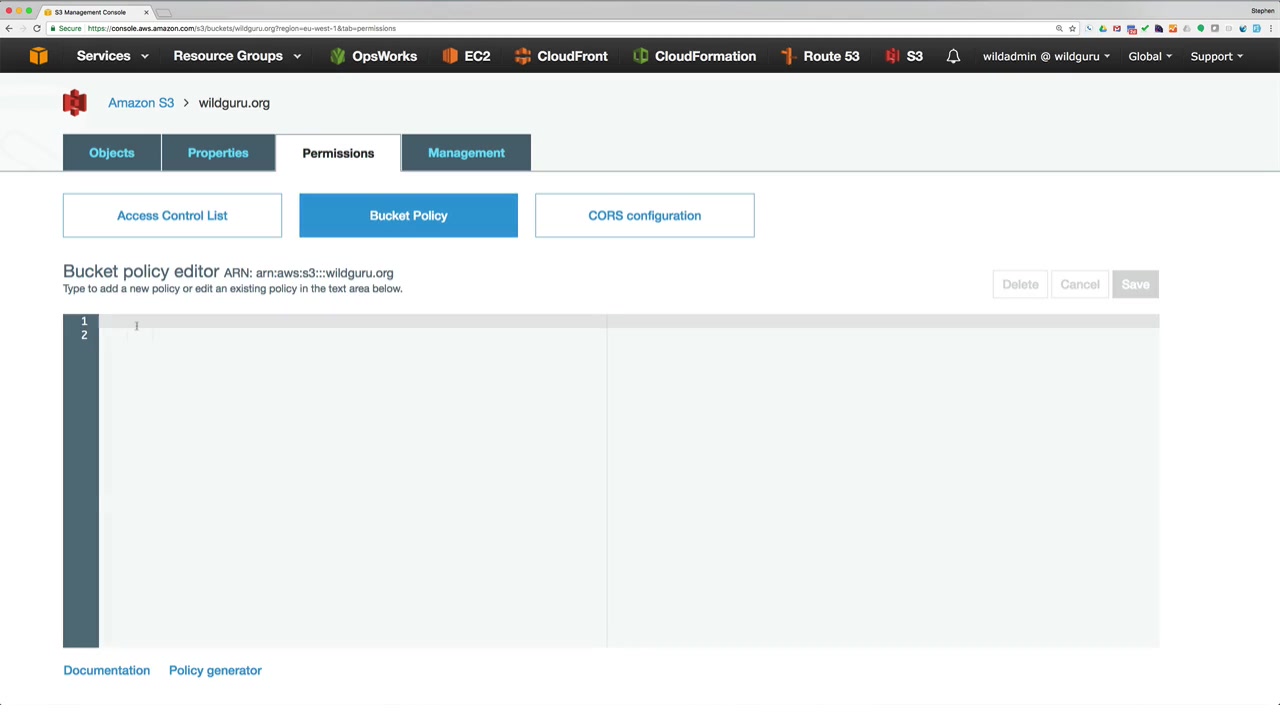Open the CORS configuration section

(644, 216)
